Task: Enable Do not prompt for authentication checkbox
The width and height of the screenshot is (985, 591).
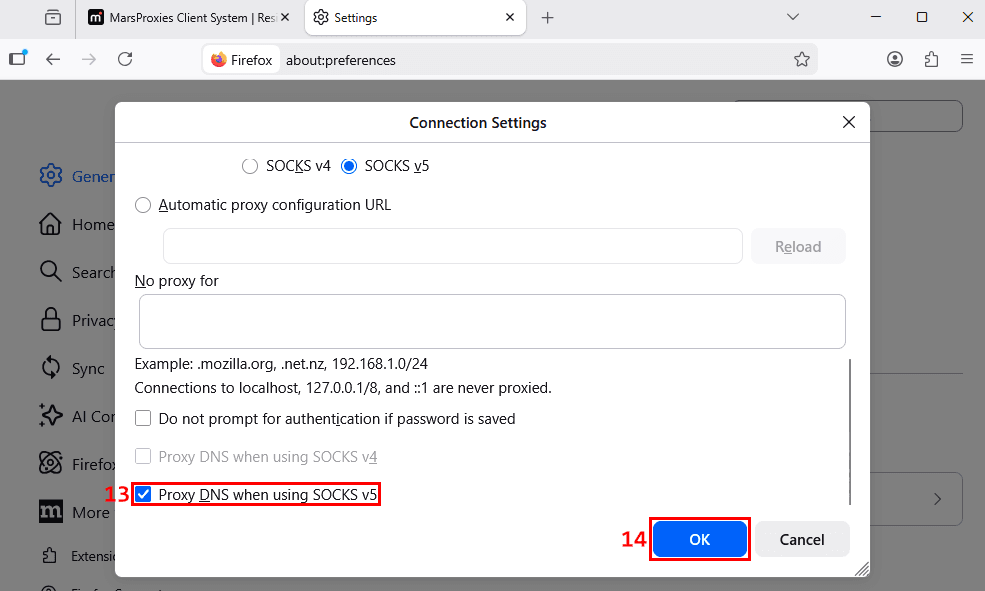Action: (143, 418)
